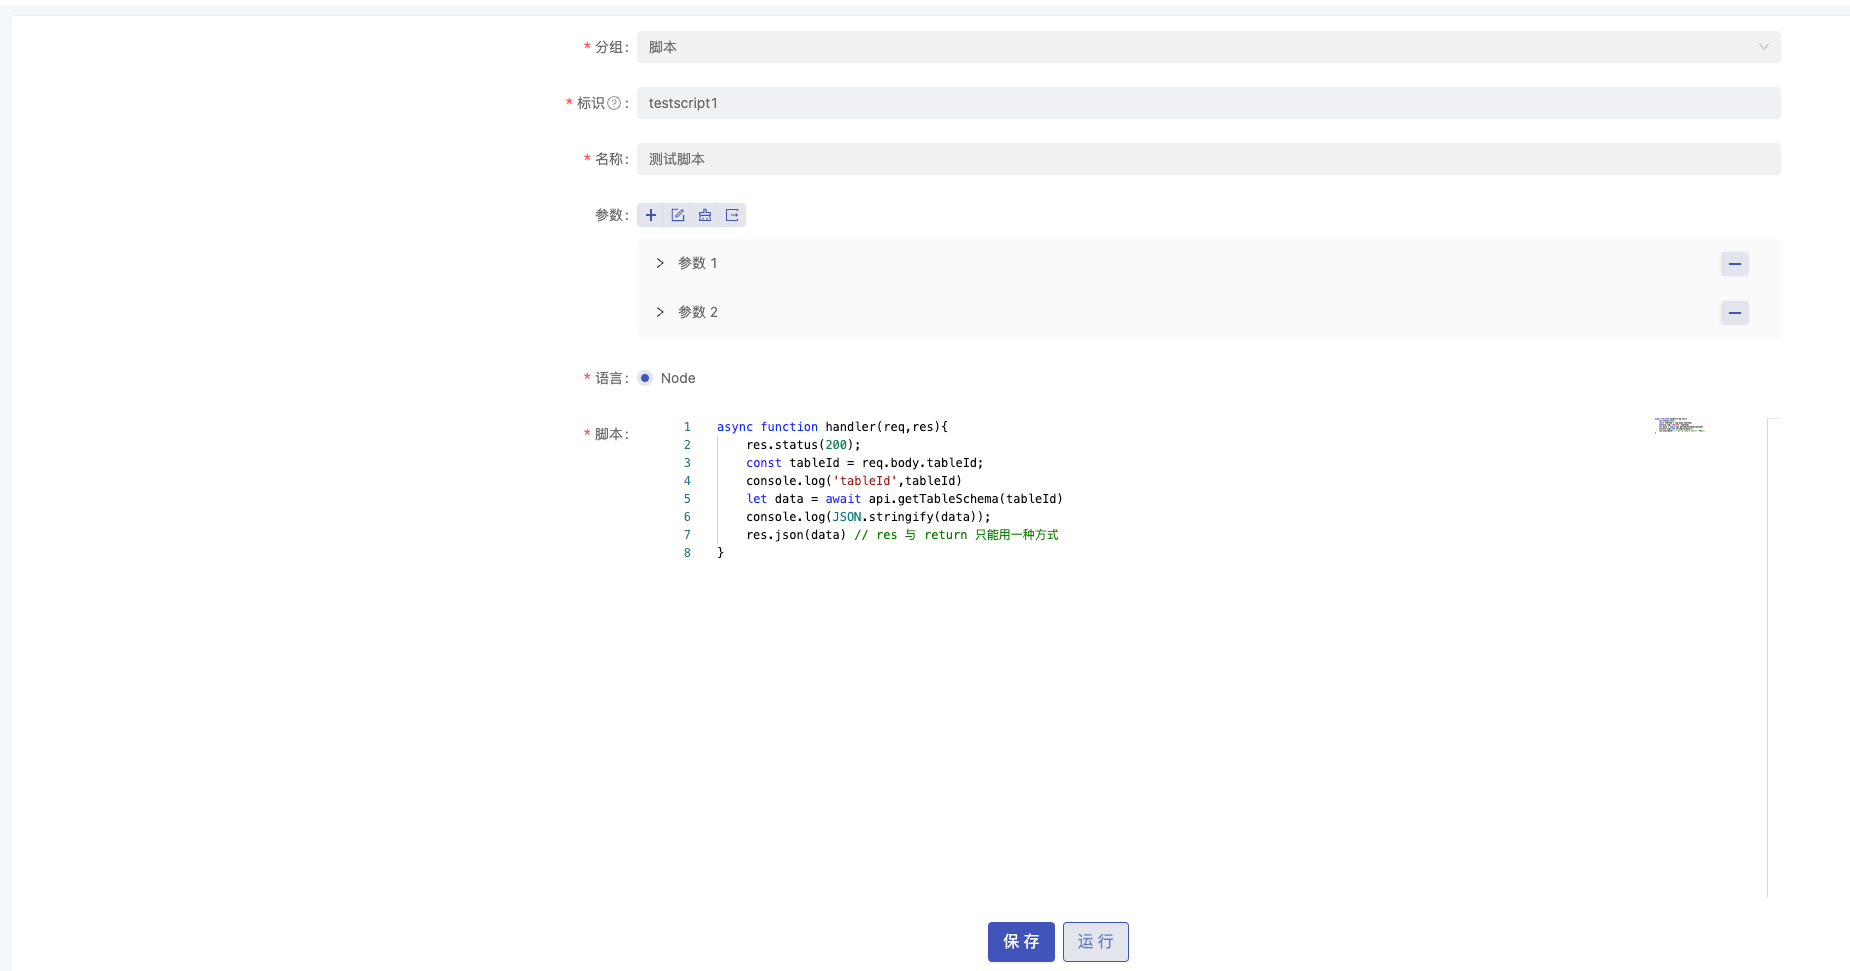This screenshot has width=1850, height=971.
Task: Click the 名称 field containing 测试脚本
Action: (1208, 159)
